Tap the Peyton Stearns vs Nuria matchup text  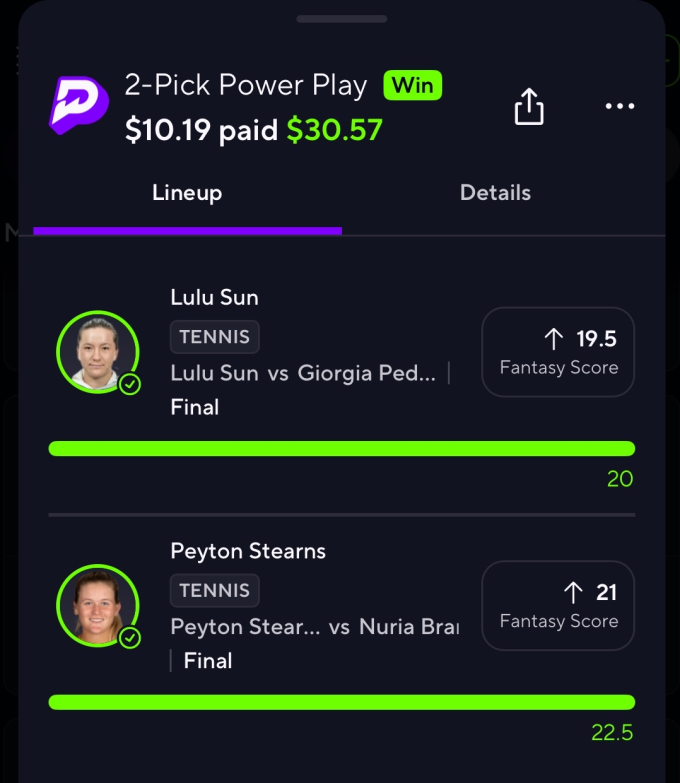(314, 627)
